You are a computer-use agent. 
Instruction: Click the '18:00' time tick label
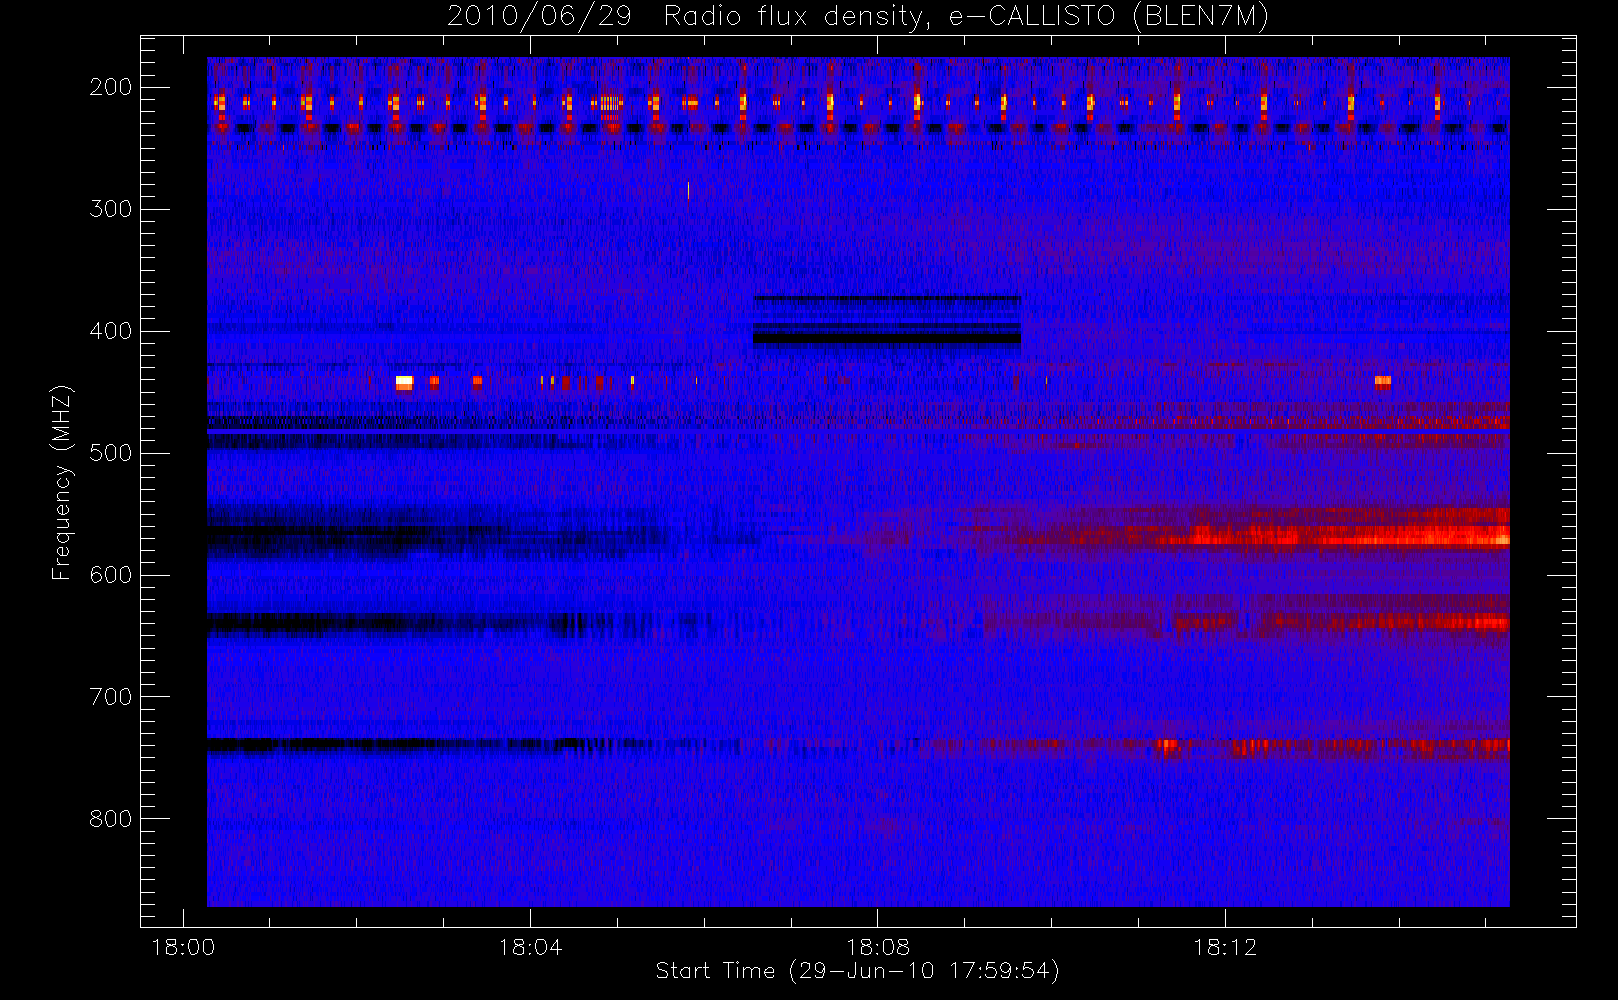click(183, 947)
